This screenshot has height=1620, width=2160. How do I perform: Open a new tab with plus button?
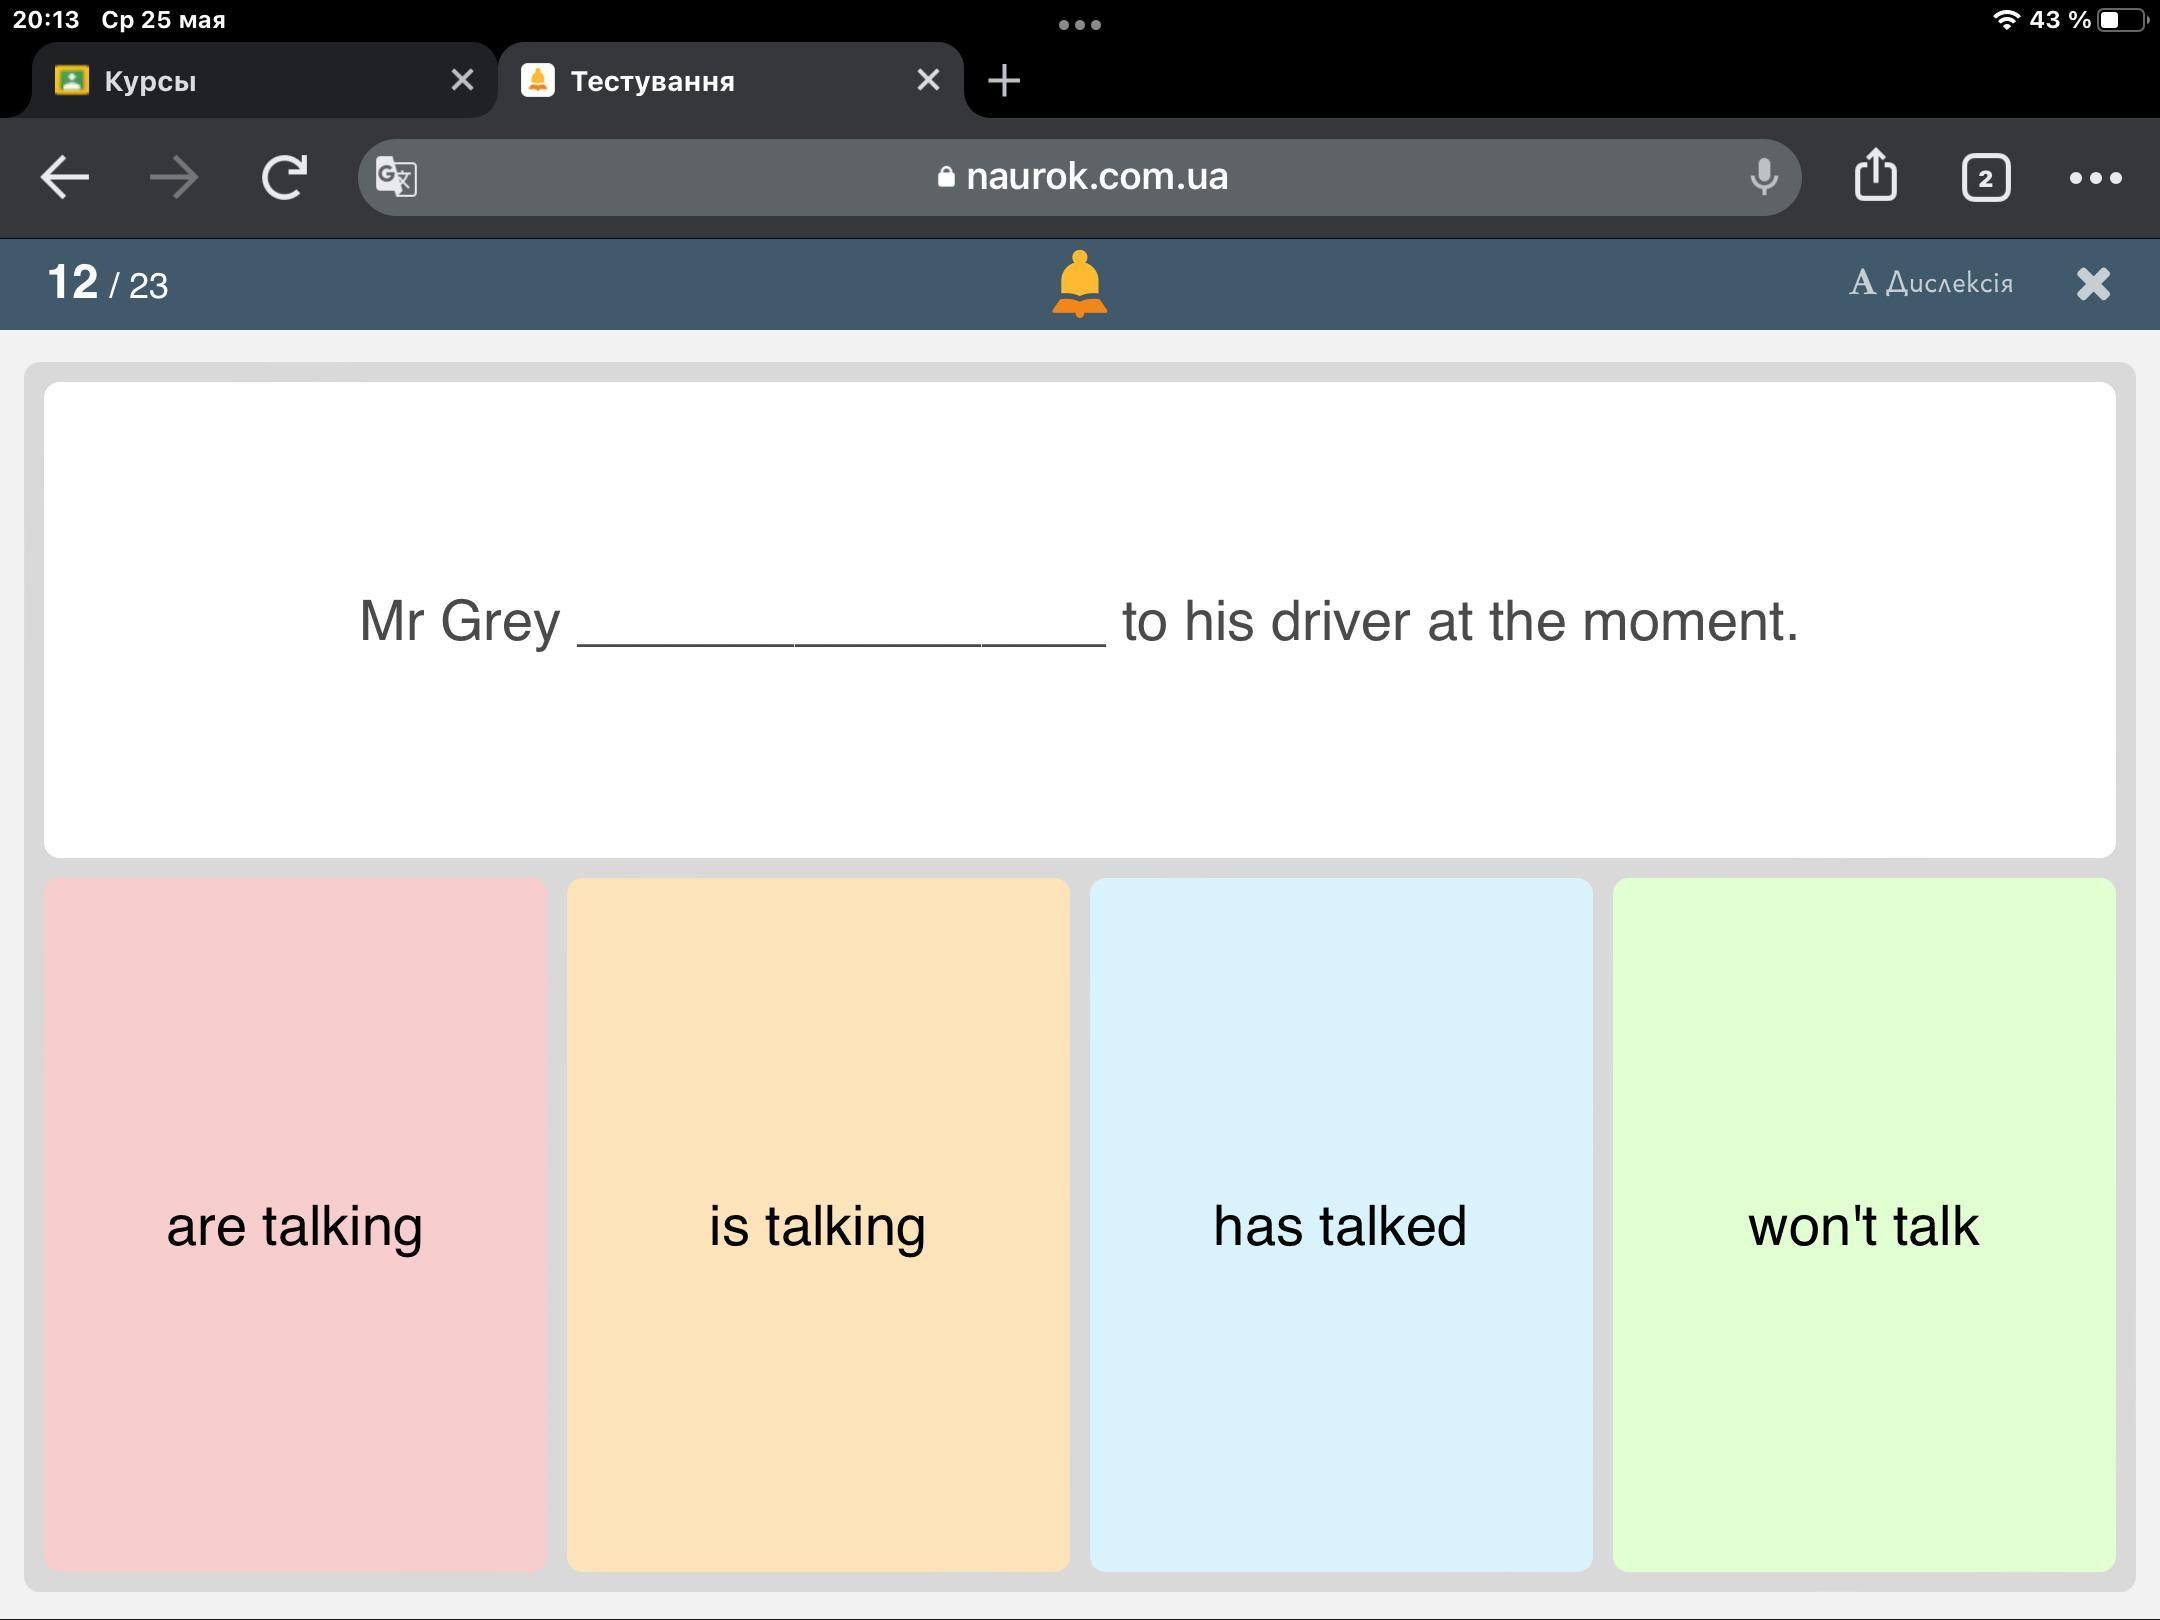point(1004,81)
